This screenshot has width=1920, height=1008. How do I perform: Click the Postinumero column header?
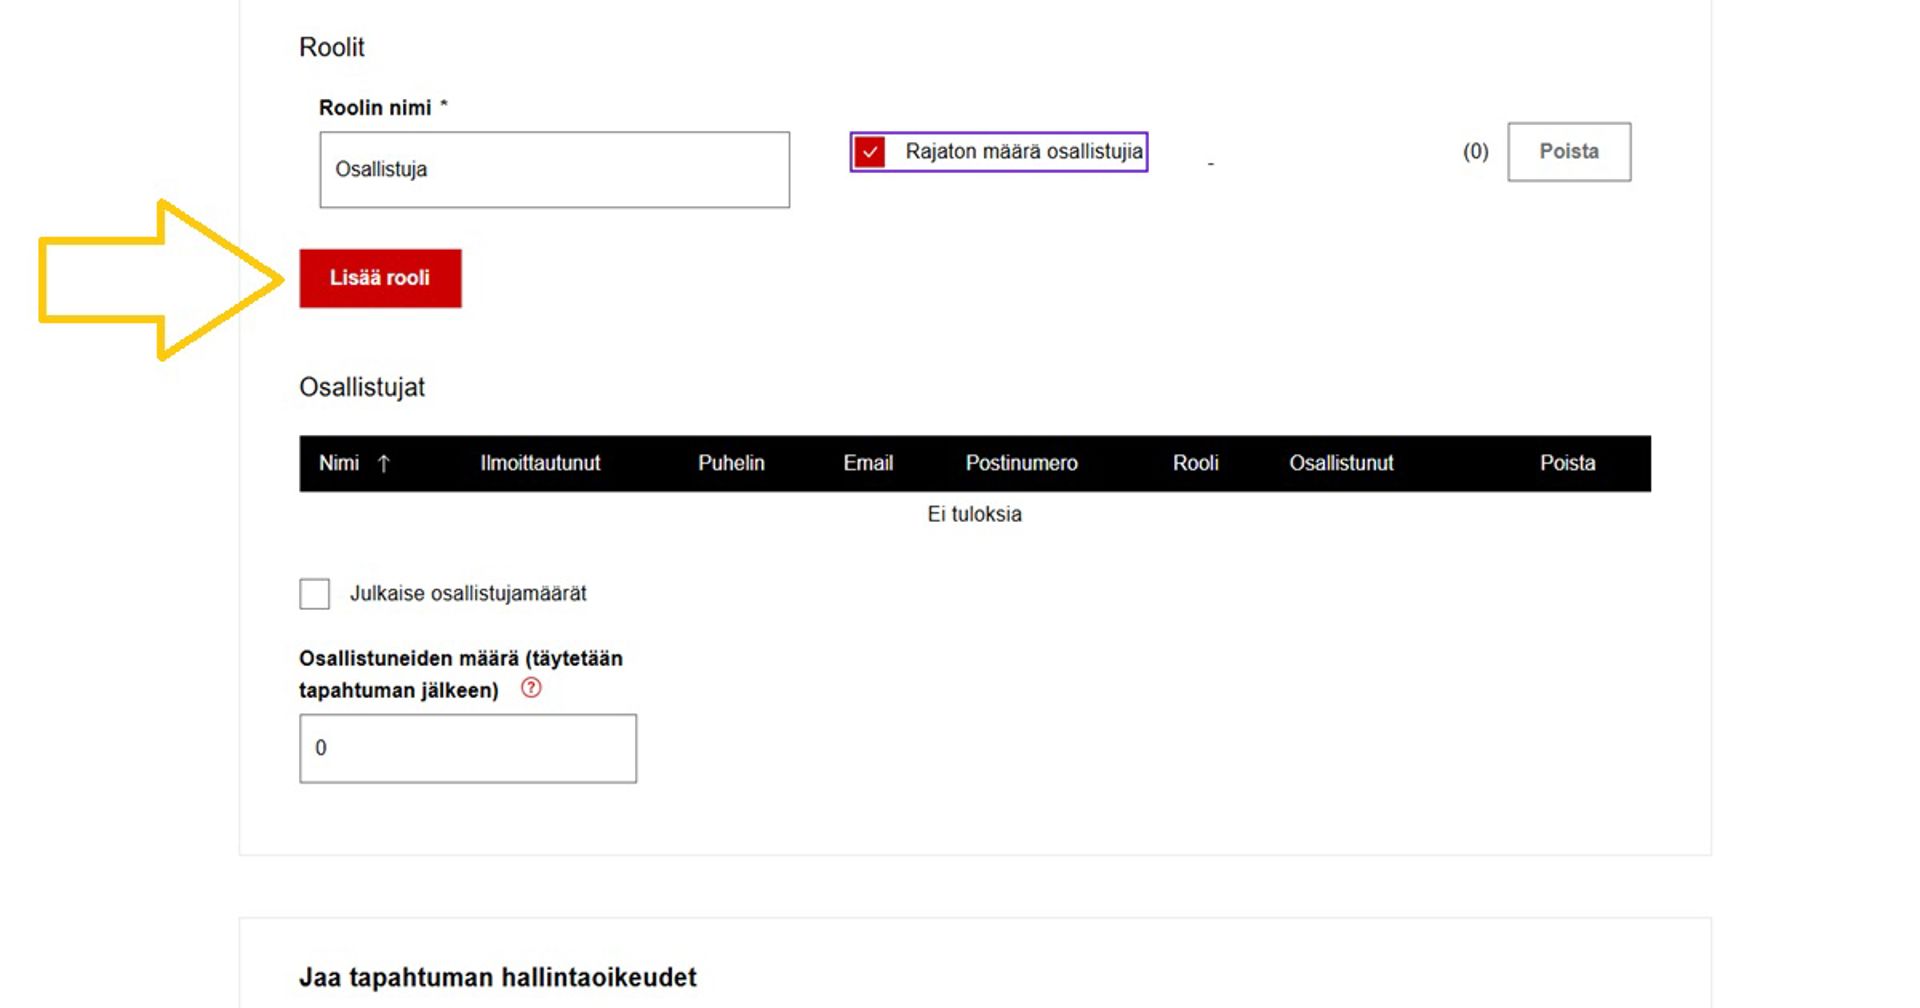[1021, 463]
